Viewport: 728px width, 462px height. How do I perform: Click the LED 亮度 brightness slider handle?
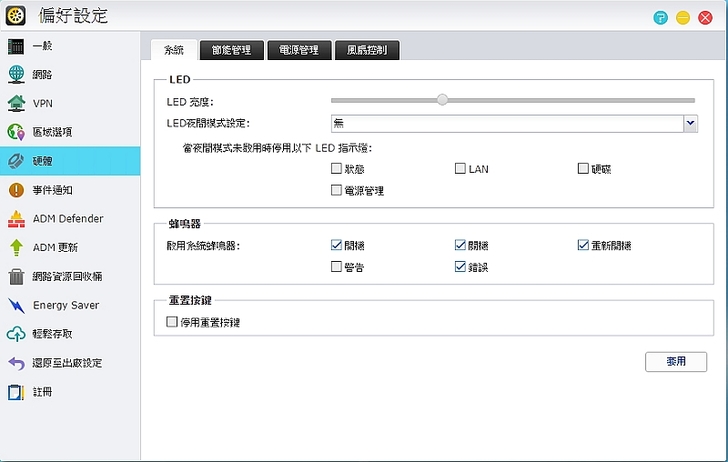[x=442, y=100]
